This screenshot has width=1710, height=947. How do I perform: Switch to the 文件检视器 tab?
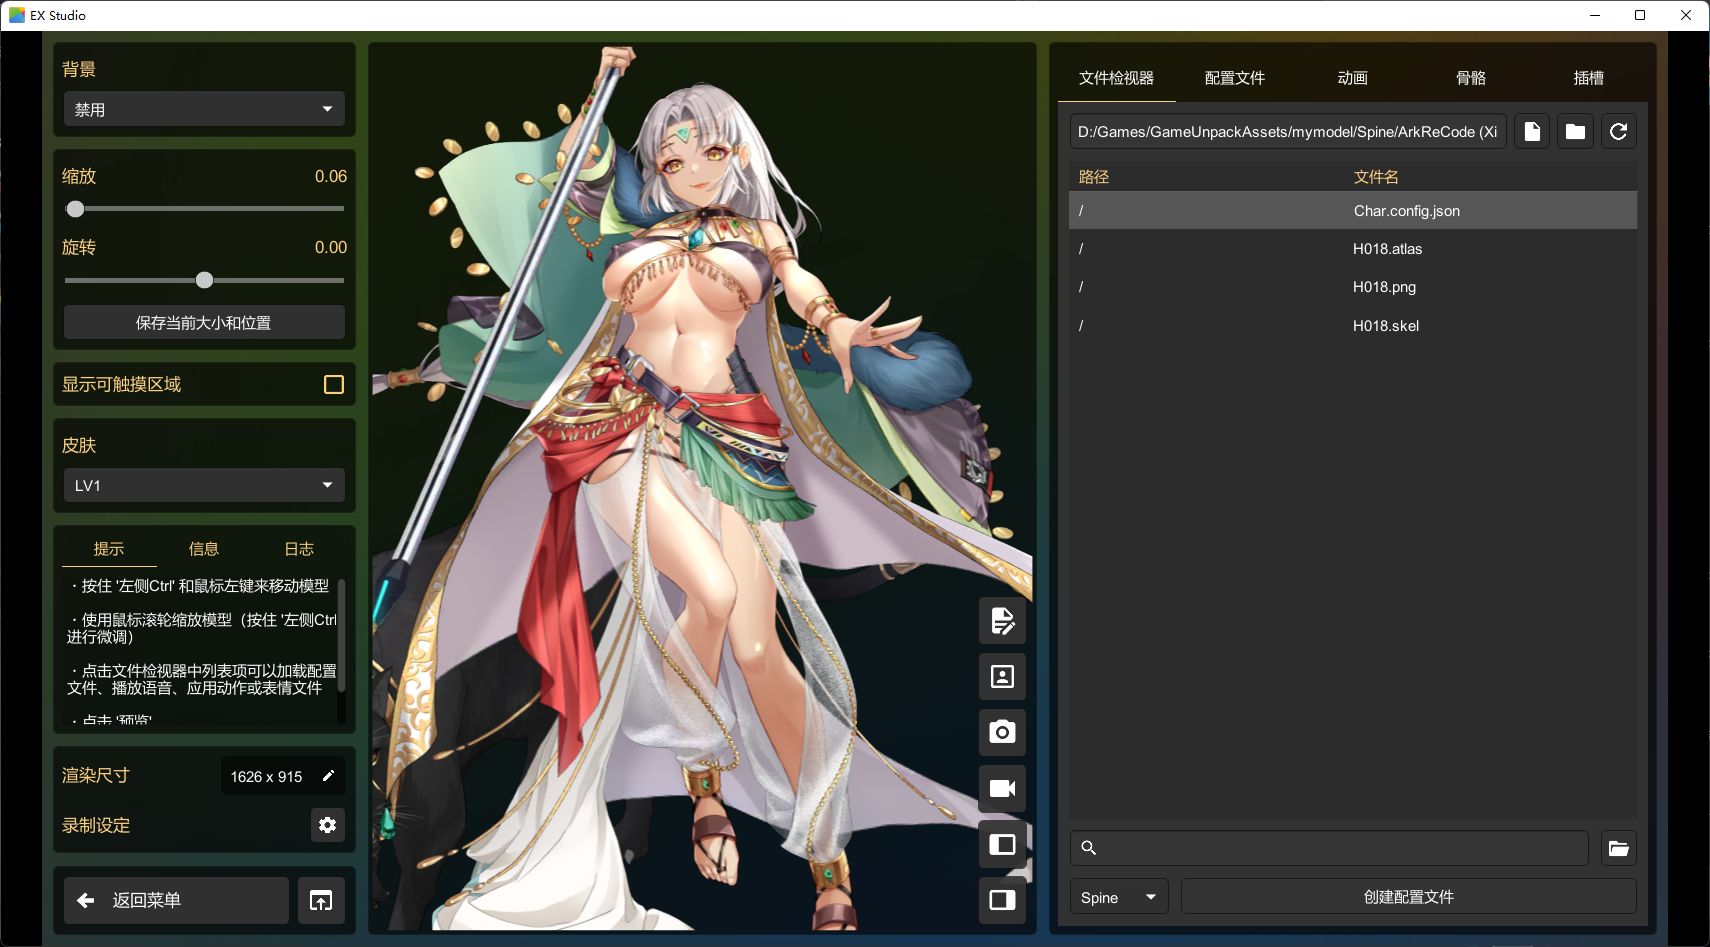1117,78
